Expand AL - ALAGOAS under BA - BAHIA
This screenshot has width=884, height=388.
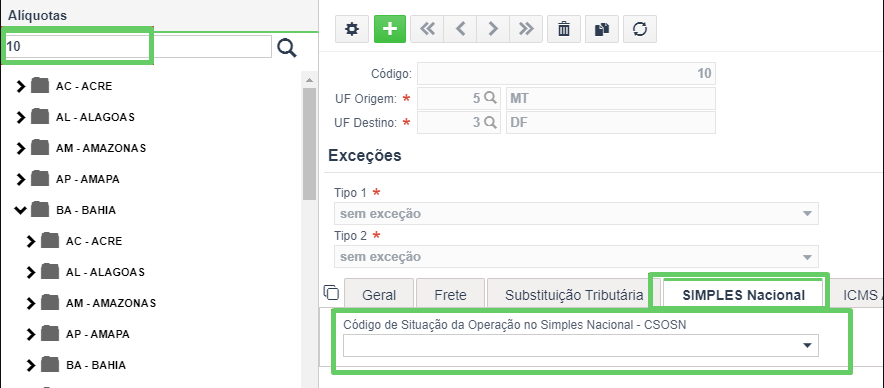click(x=31, y=272)
